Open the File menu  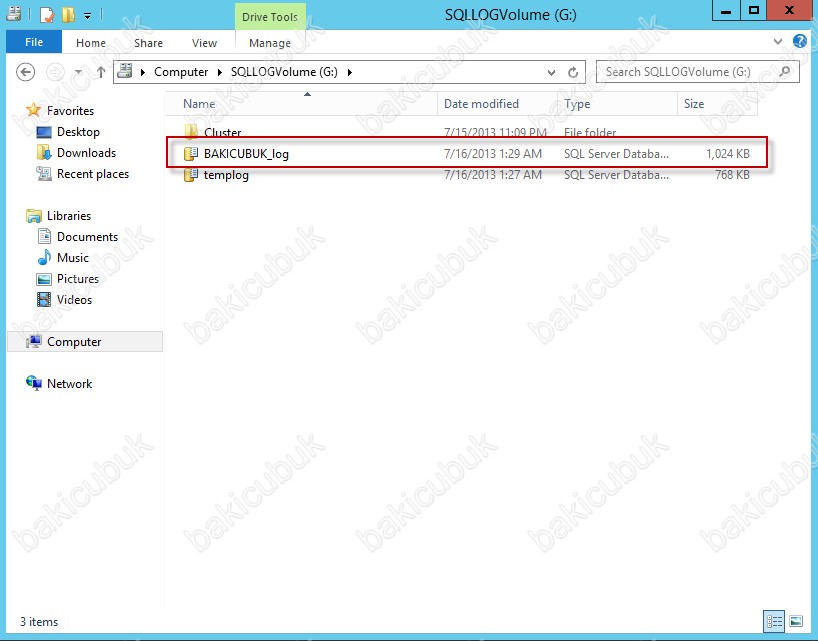(x=34, y=42)
